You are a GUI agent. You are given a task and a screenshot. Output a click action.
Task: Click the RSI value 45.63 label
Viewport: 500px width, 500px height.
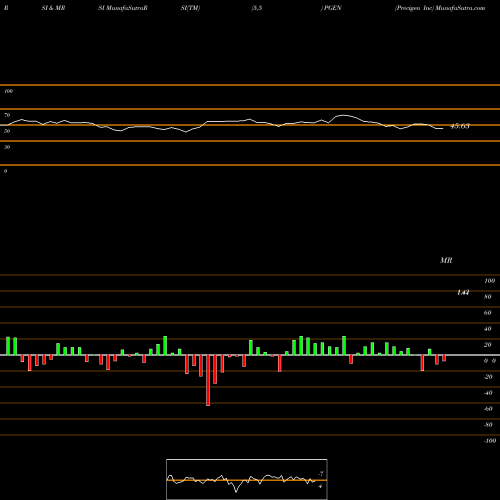[x=460, y=126]
